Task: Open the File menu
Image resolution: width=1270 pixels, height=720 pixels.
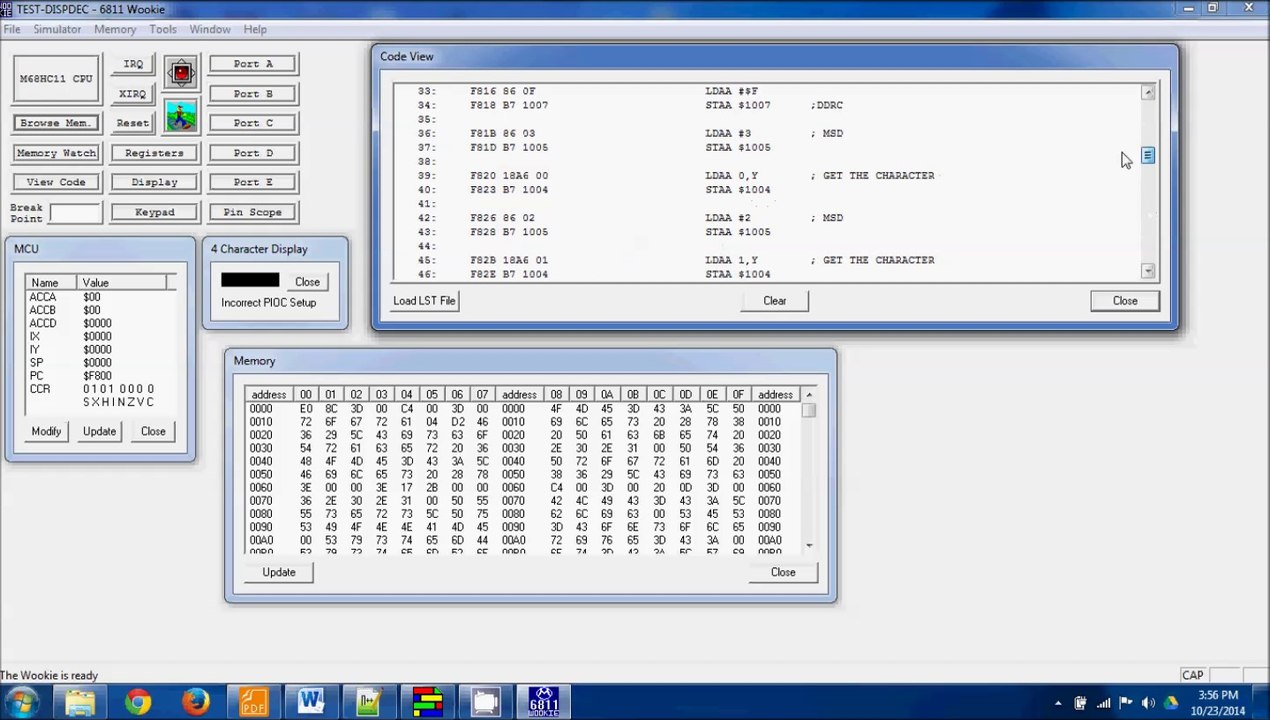Action: point(12,29)
